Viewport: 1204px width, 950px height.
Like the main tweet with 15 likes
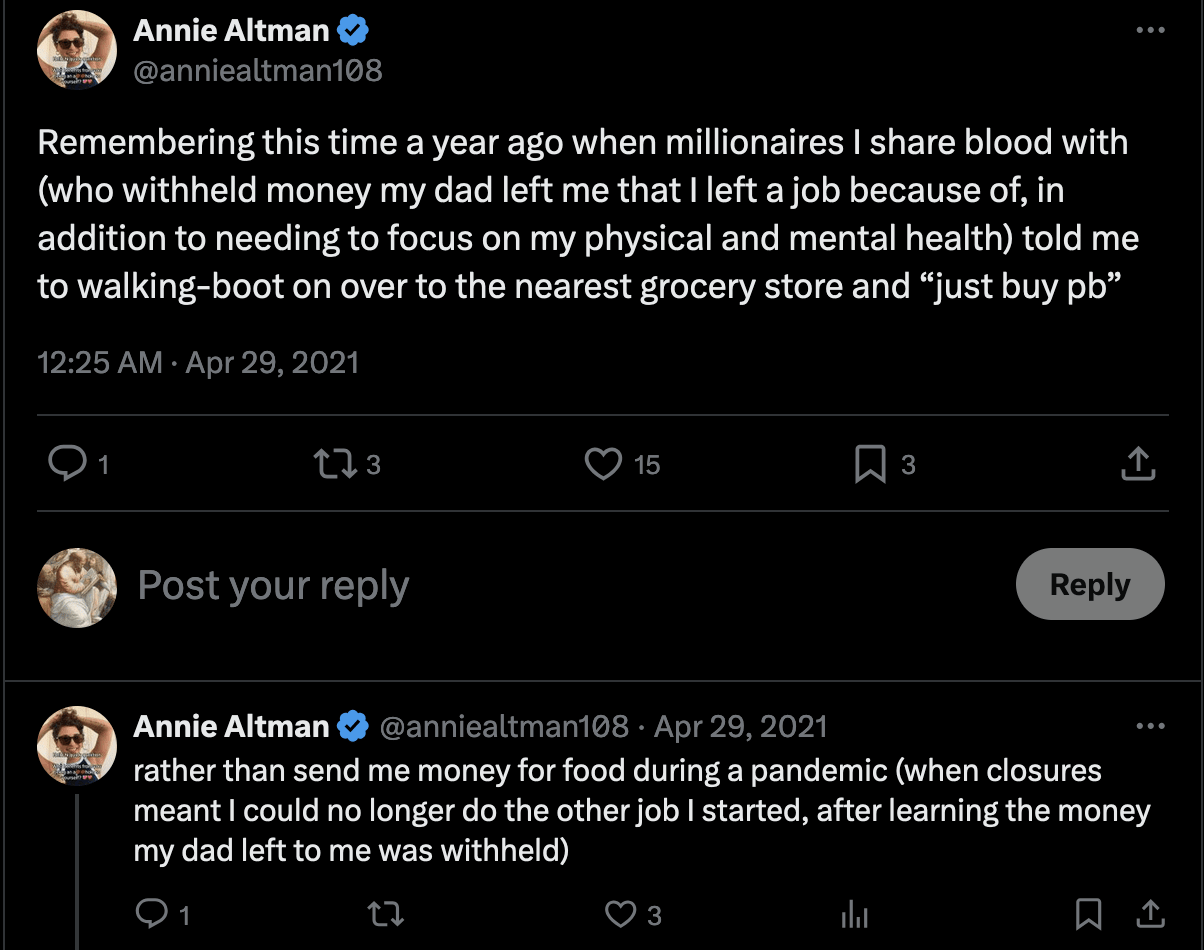[603, 464]
